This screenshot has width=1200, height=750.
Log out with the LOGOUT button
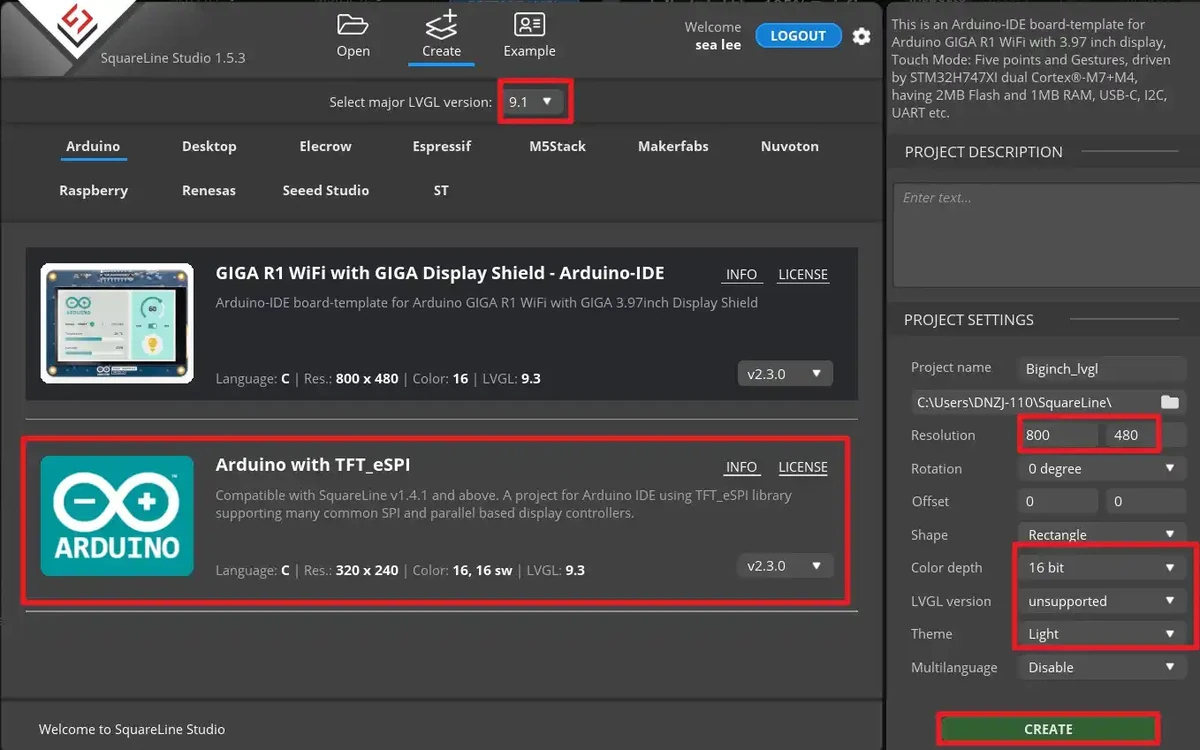(798, 35)
